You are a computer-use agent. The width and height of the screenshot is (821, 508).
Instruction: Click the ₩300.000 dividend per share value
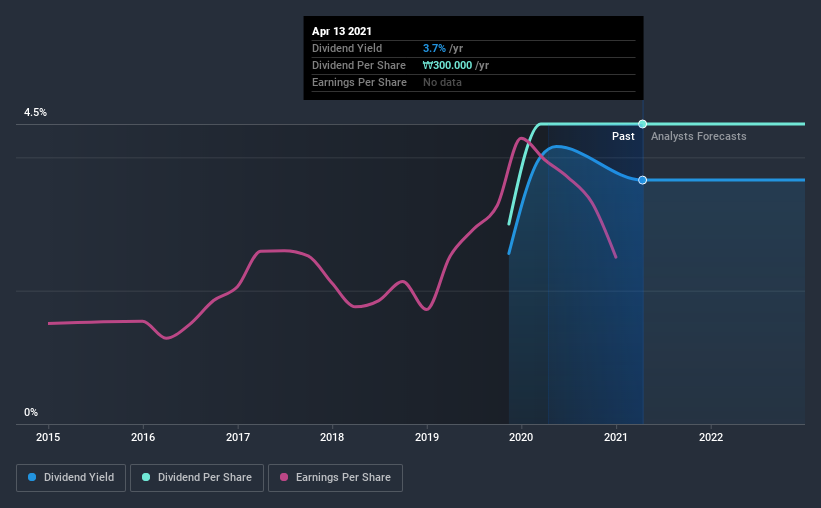coord(447,65)
